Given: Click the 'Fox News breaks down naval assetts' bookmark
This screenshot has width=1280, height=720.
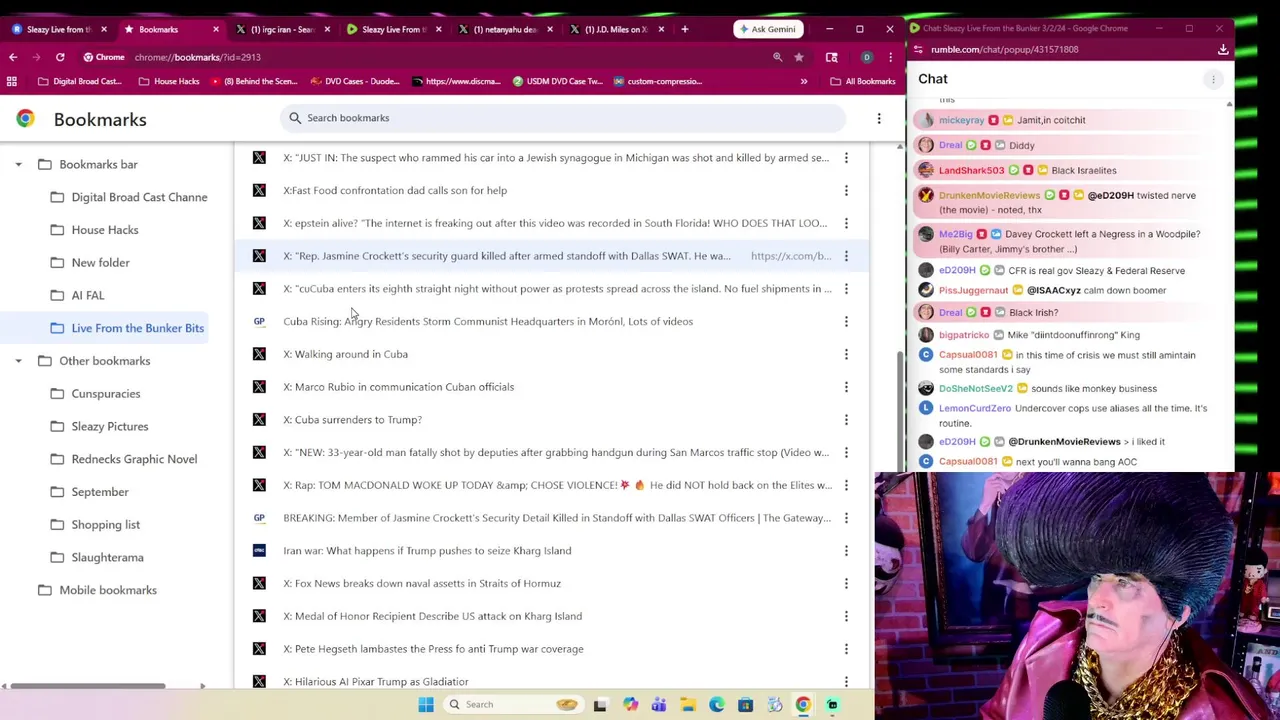Looking at the screenshot, I should coord(553,583).
